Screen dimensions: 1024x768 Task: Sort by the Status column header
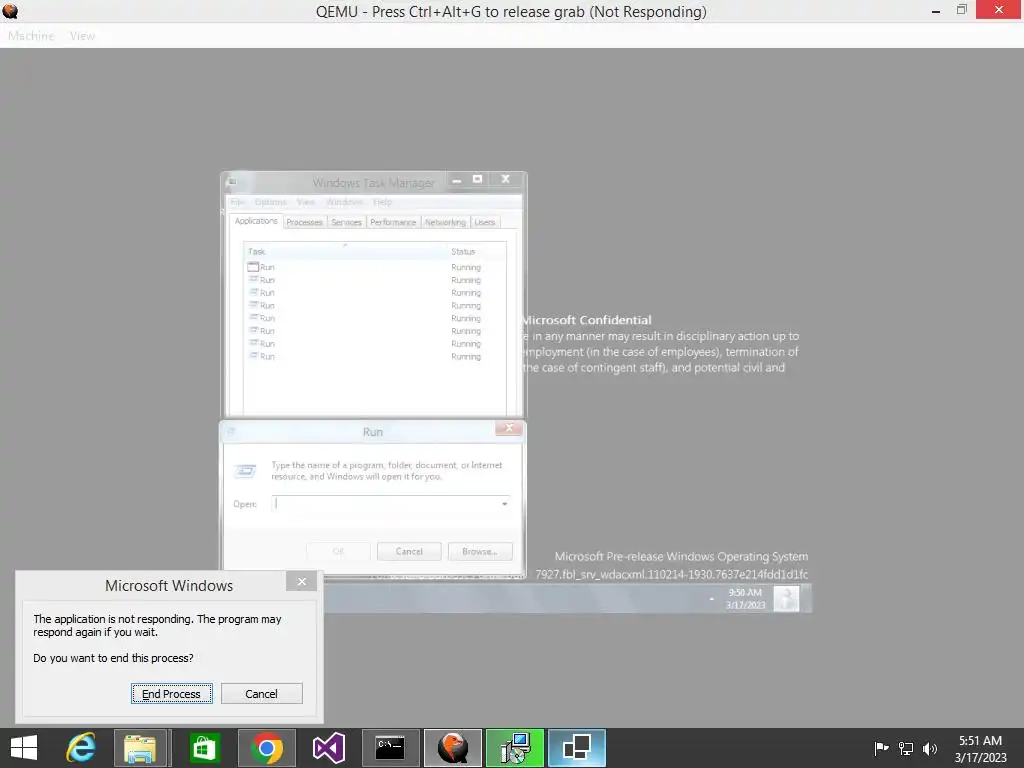(476, 251)
